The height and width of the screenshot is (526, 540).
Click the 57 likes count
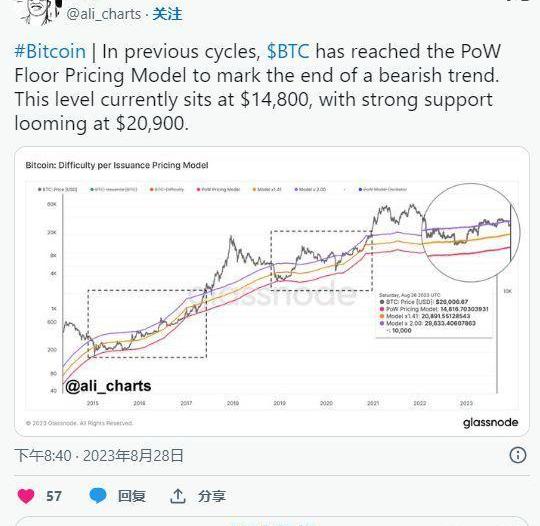pyautogui.click(x=54, y=496)
